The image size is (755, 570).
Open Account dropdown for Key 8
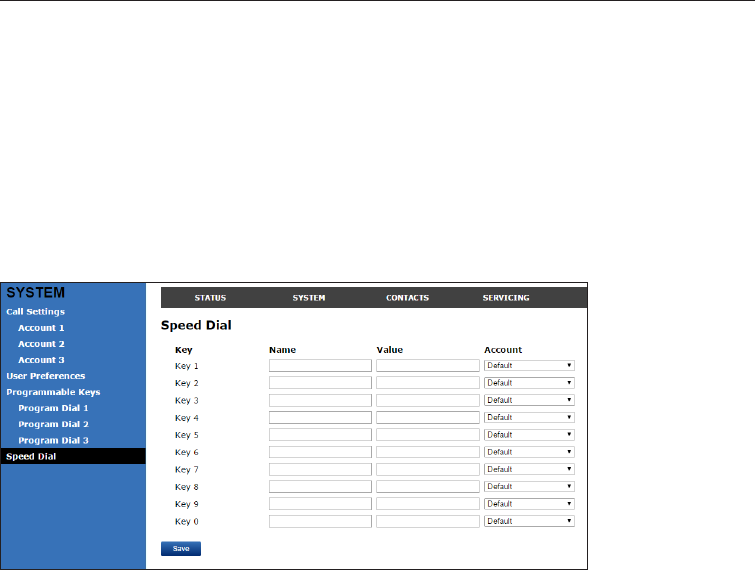coord(529,487)
